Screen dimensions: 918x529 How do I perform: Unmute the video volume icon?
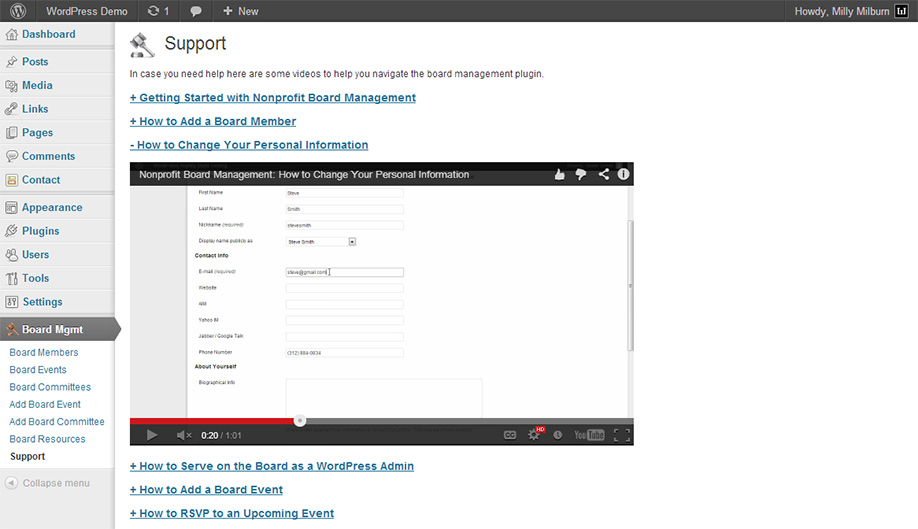point(184,435)
